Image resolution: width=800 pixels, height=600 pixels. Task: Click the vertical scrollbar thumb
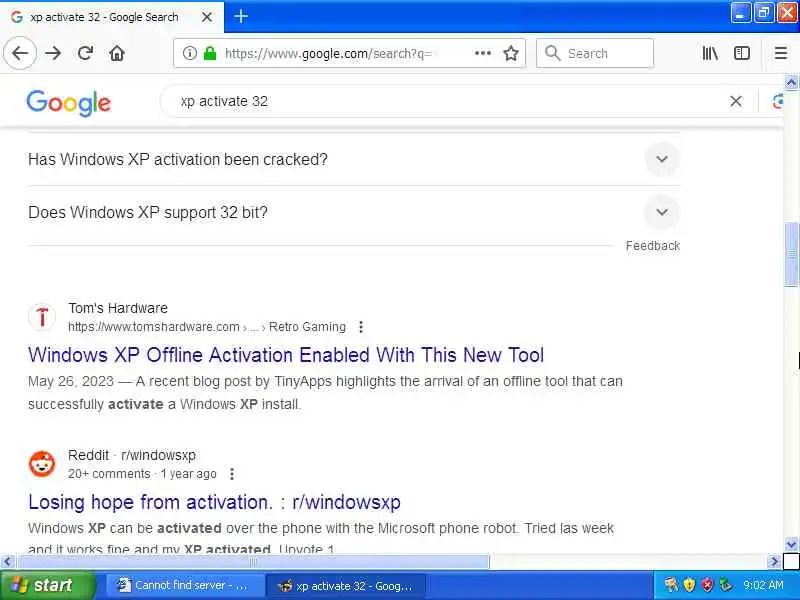click(x=791, y=254)
